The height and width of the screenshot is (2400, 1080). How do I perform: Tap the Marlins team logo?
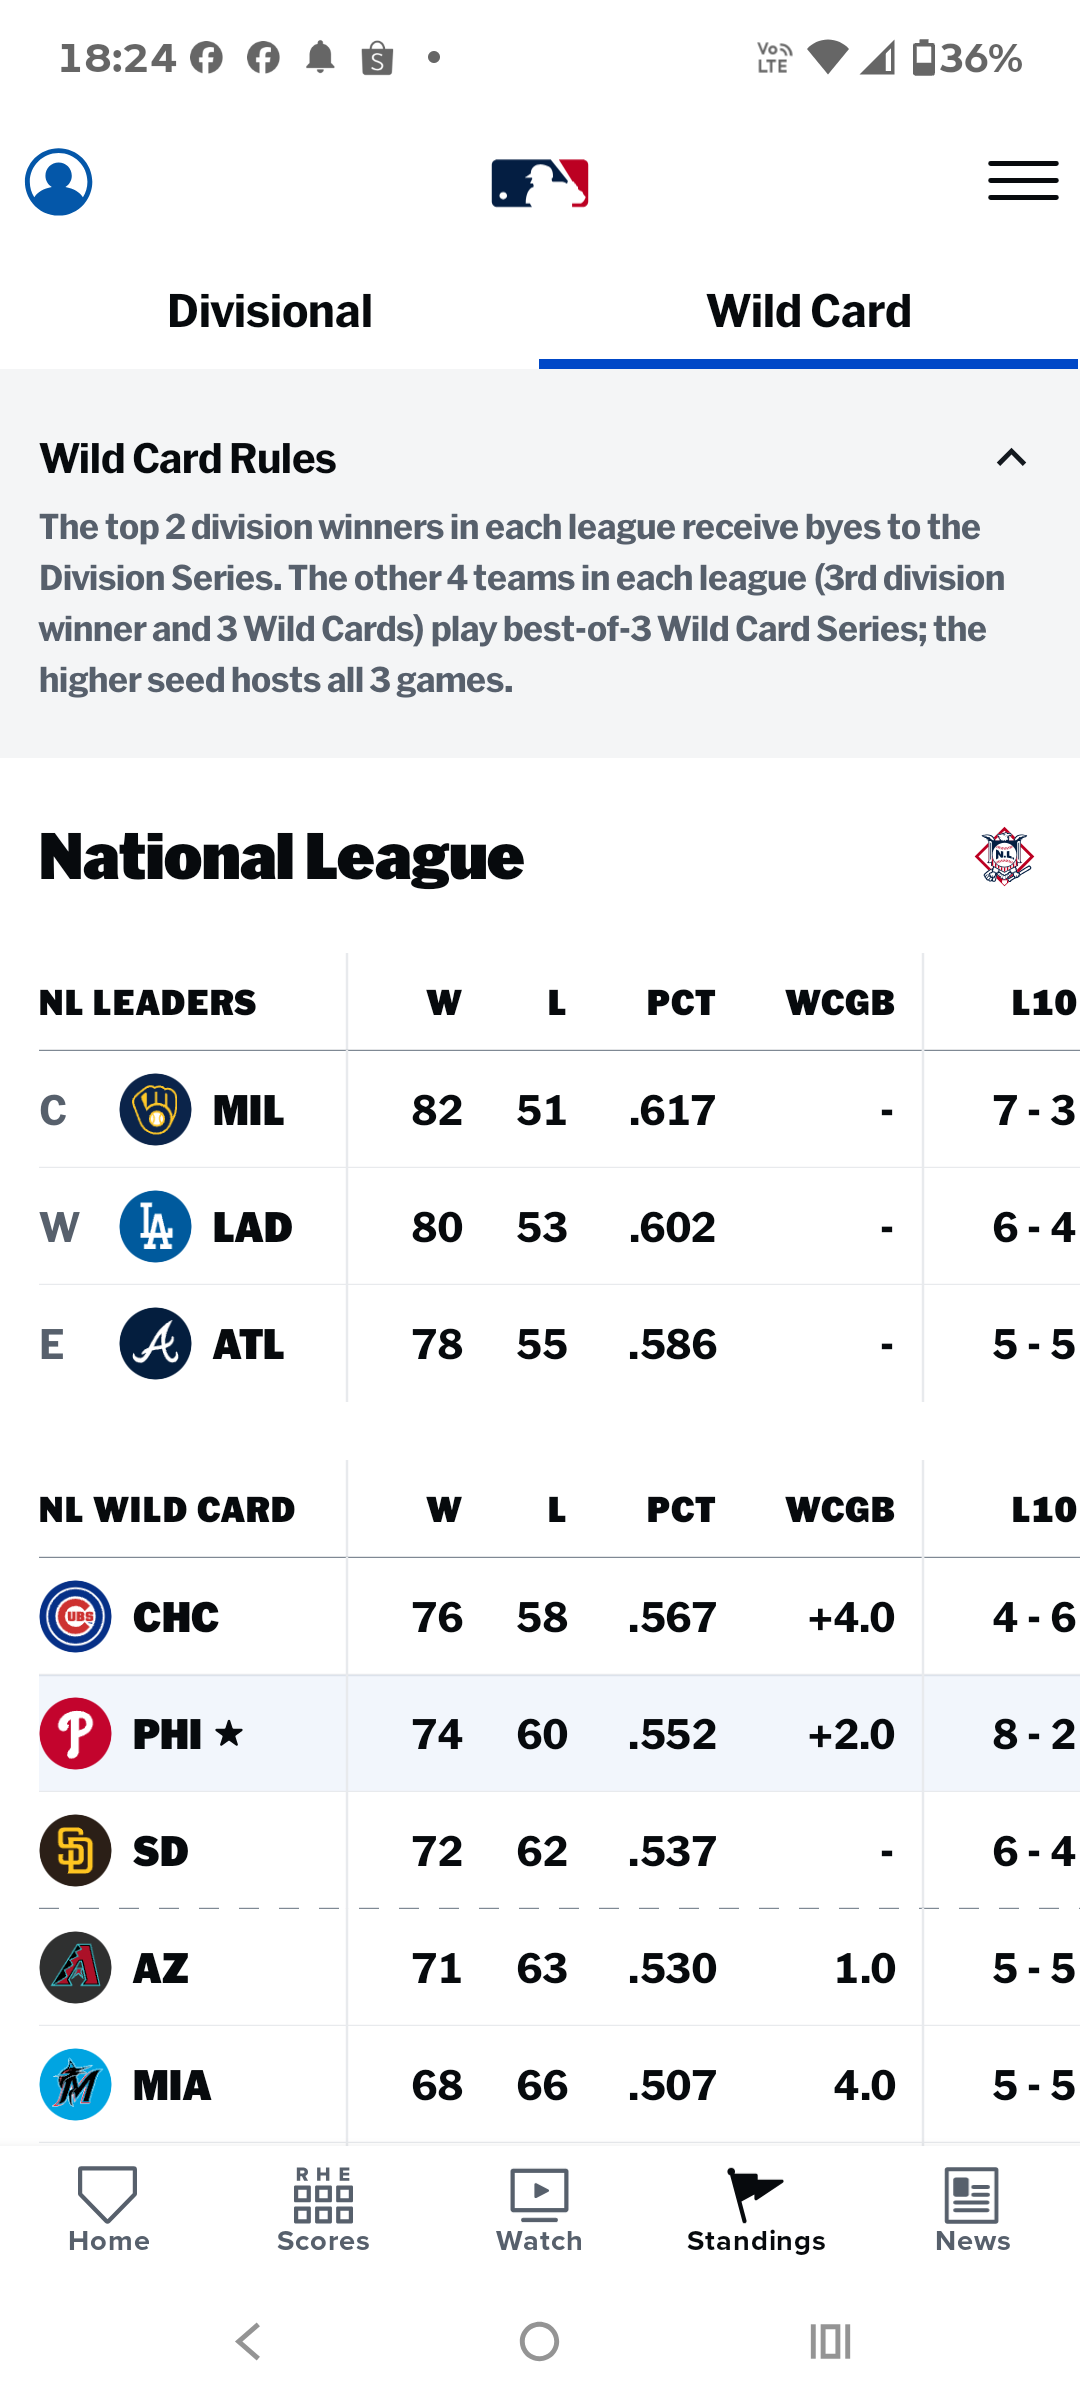click(75, 2085)
